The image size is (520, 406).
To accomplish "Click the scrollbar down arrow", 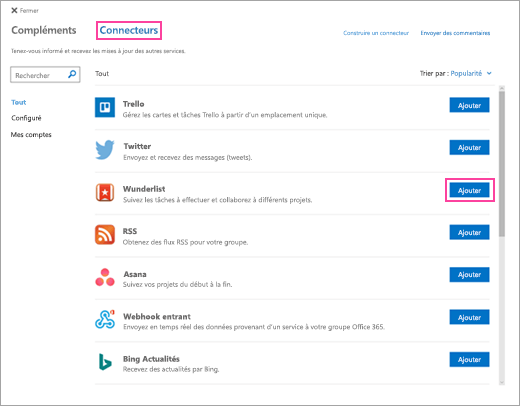I will 502,382.
